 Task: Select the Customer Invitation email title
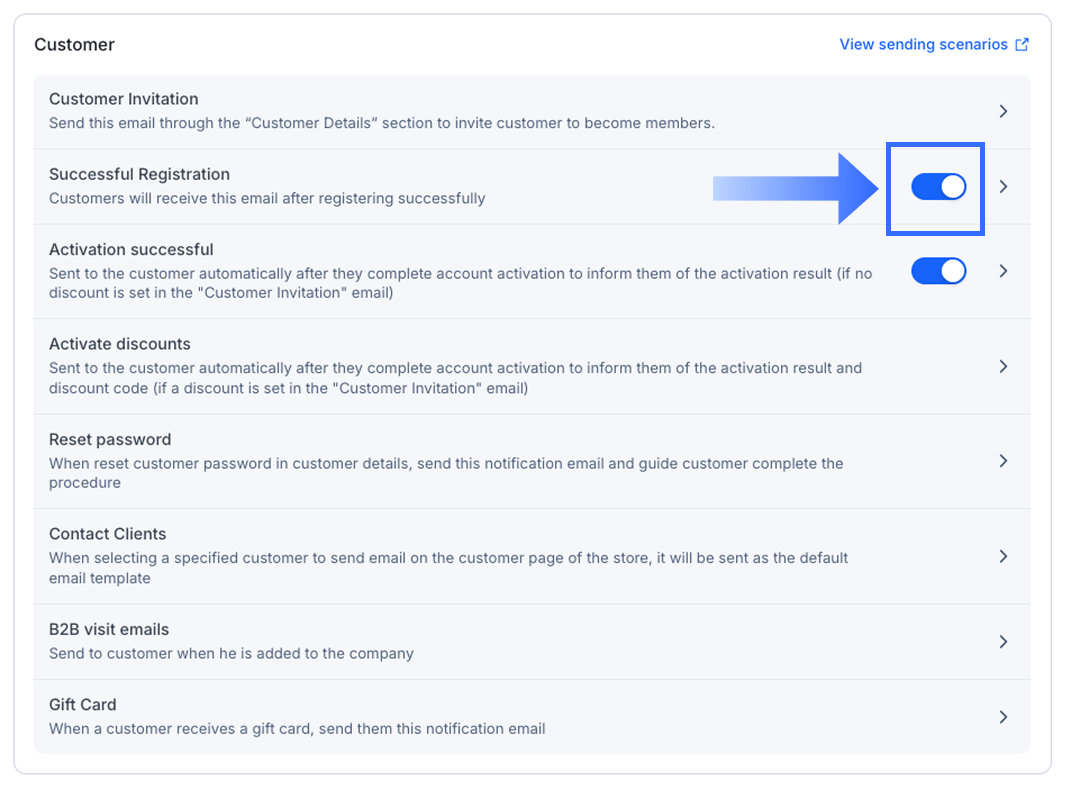click(124, 99)
